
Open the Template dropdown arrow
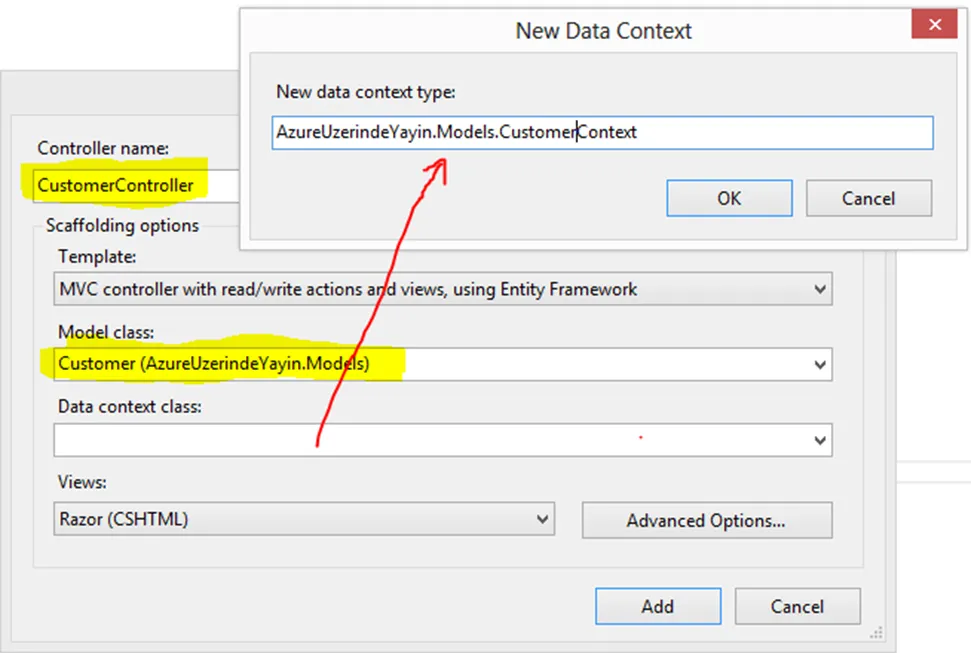tap(820, 289)
